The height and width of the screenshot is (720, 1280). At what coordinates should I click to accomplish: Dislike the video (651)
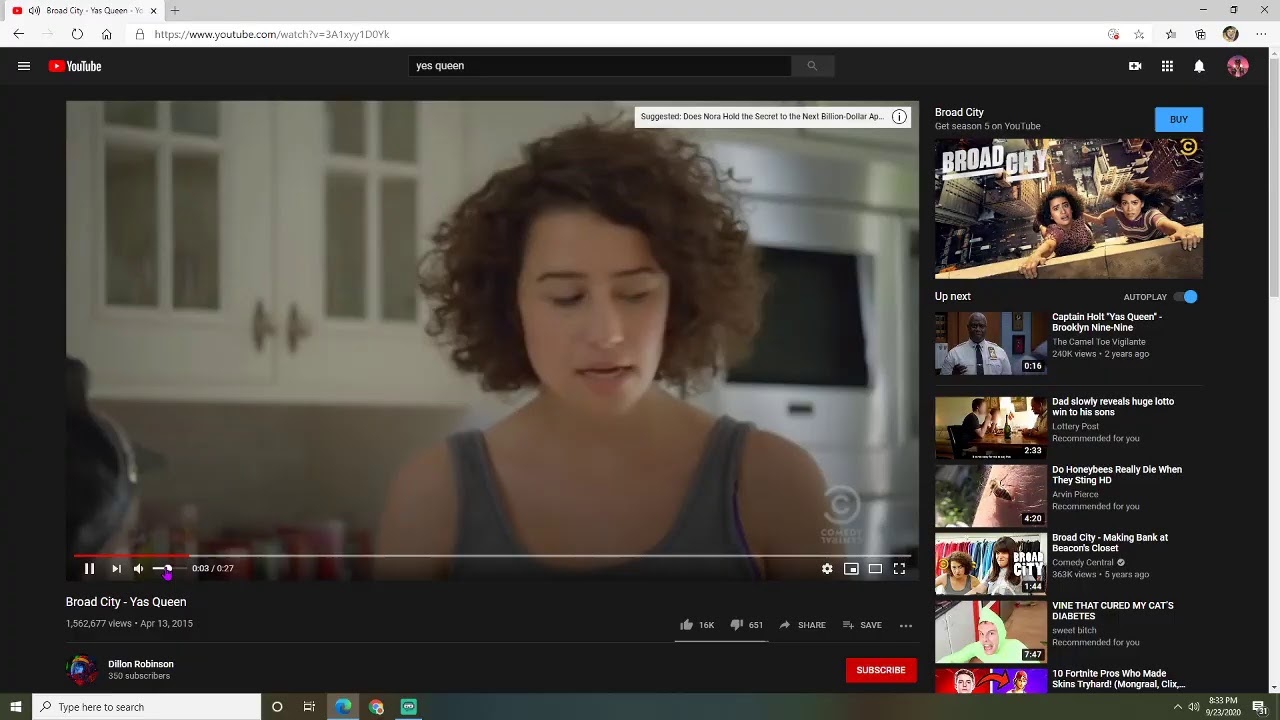(x=747, y=625)
